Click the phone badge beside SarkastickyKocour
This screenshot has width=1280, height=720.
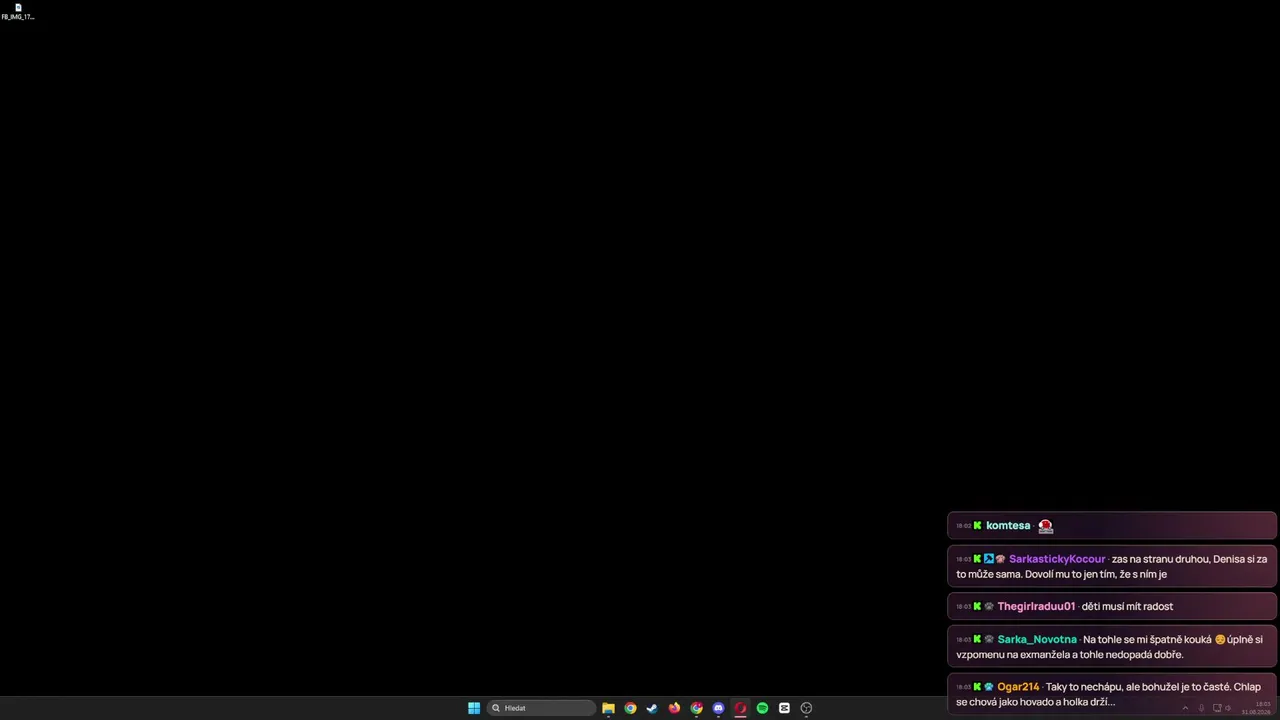pos(1000,559)
